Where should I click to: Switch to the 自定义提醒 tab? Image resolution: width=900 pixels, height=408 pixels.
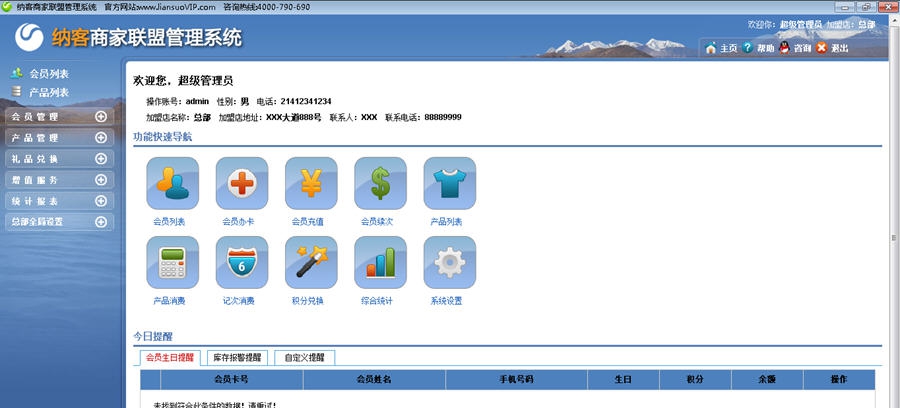(x=305, y=358)
